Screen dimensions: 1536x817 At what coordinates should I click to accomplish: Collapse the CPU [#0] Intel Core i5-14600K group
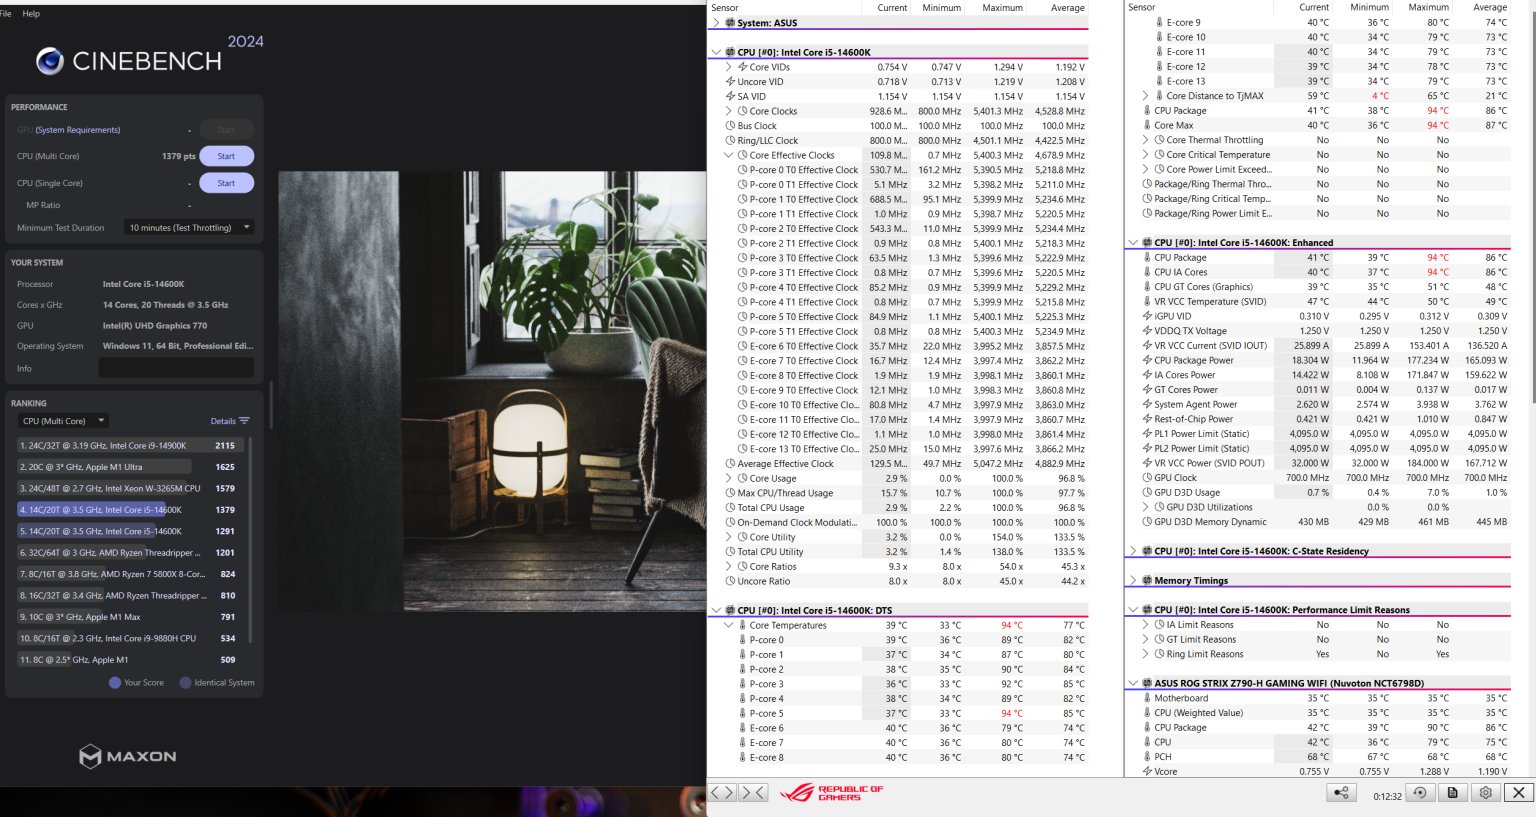pos(716,52)
